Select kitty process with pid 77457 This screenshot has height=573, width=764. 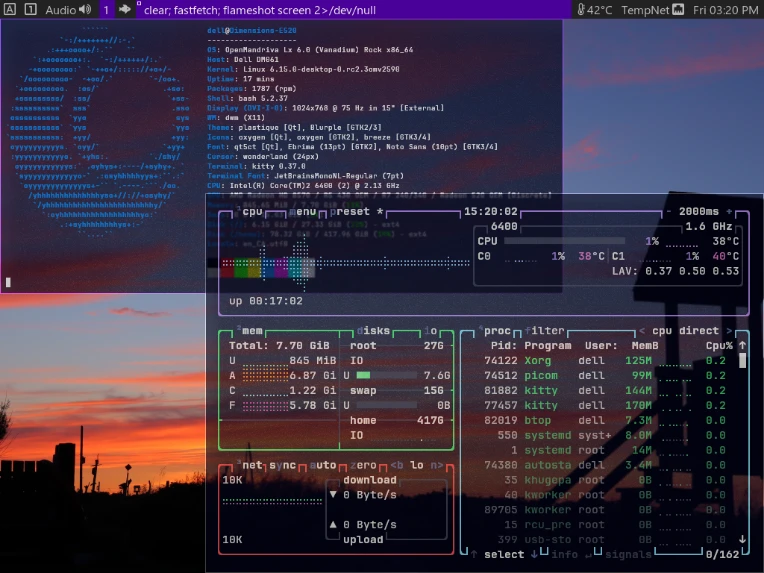pos(605,405)
